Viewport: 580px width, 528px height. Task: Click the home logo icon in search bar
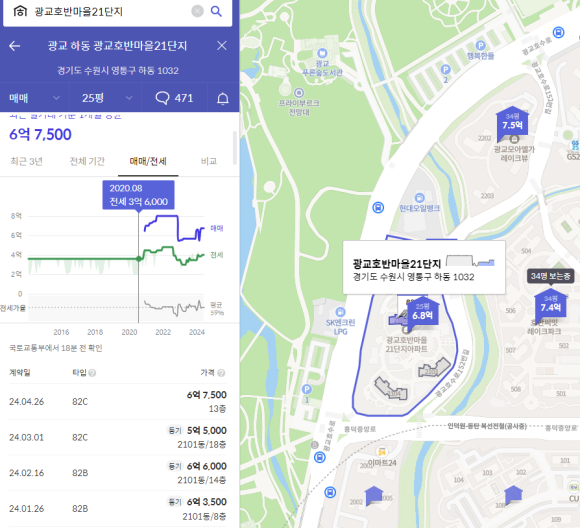click(20, 11)
